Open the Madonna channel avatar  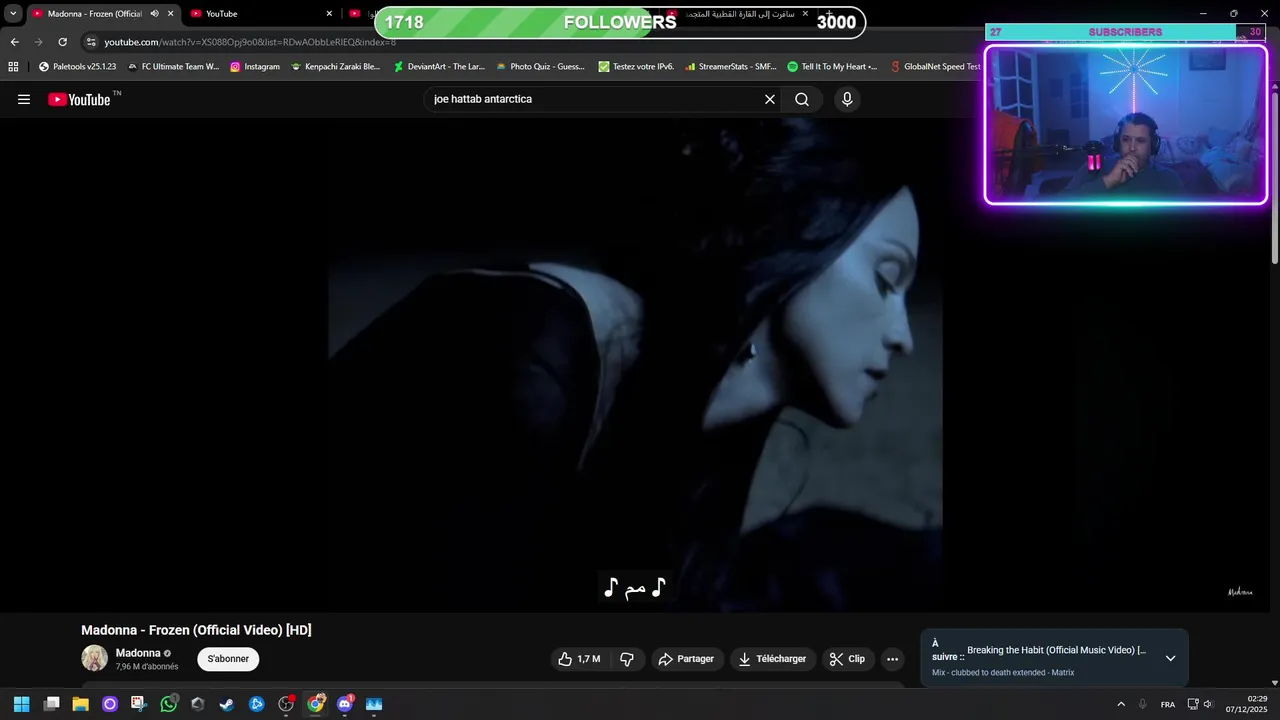tap(94, 658)
